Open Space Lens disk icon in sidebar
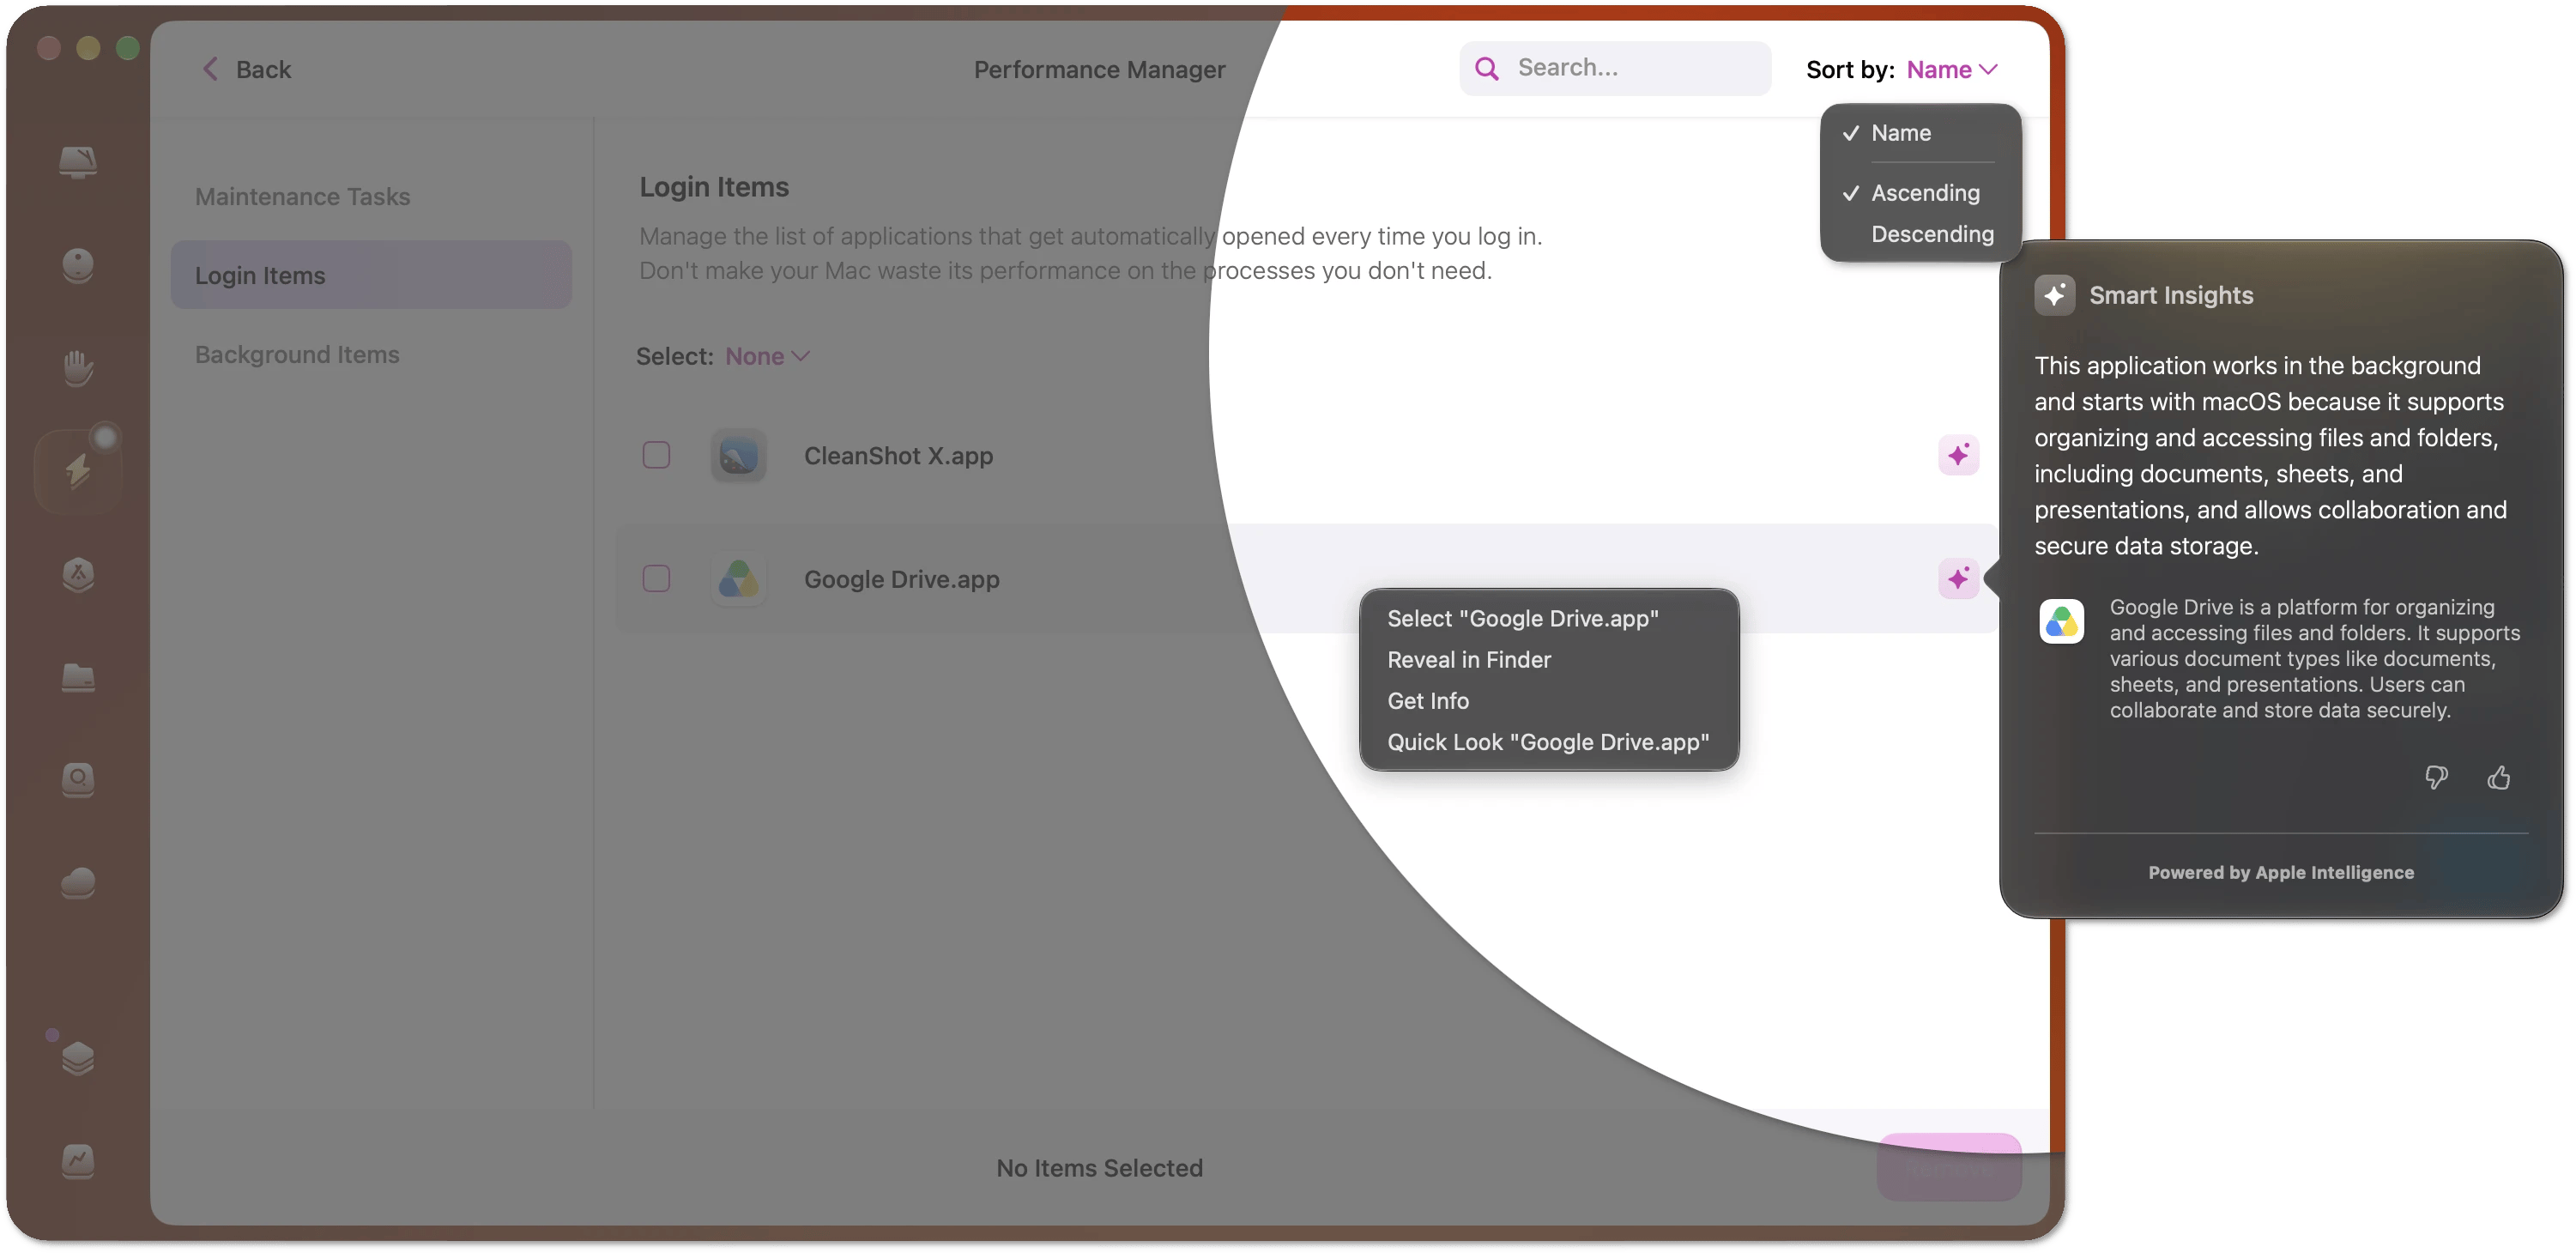Viewport: 2576px width, 1253px height. (78, 780)
